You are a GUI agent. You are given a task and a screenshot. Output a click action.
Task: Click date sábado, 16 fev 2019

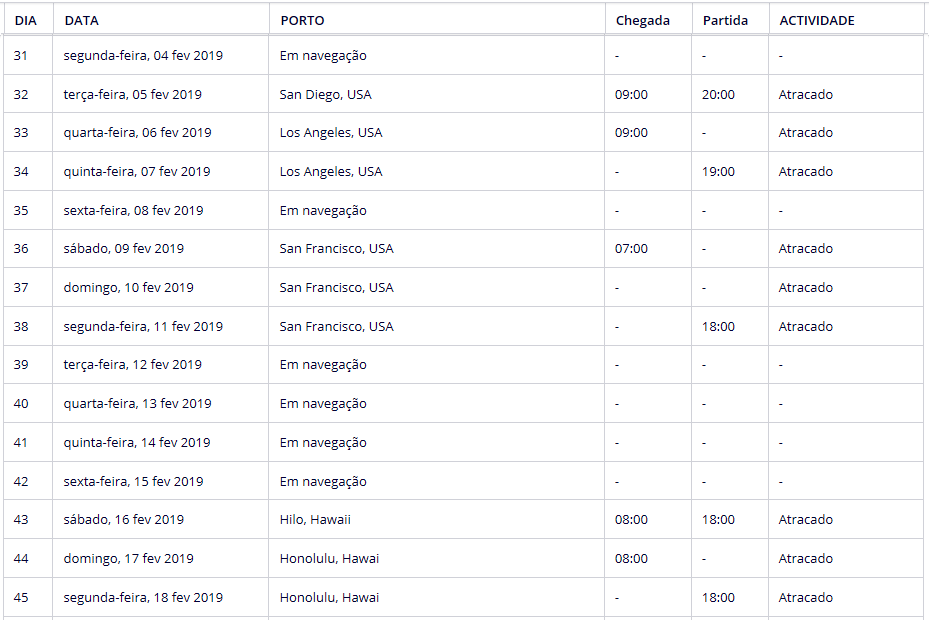123,520
